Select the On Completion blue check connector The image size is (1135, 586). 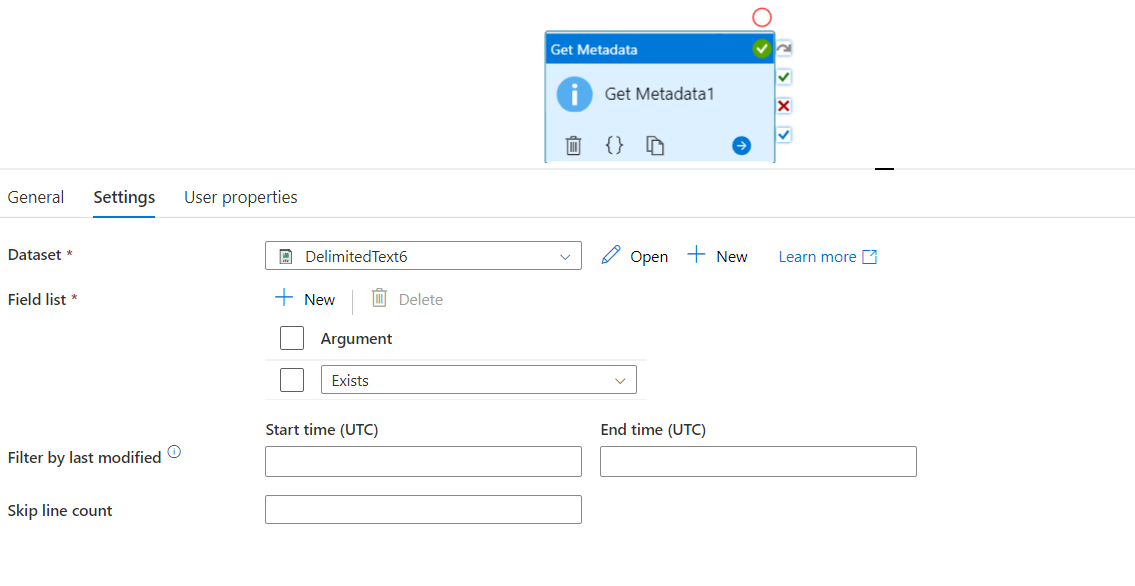(x=784, y=135)
